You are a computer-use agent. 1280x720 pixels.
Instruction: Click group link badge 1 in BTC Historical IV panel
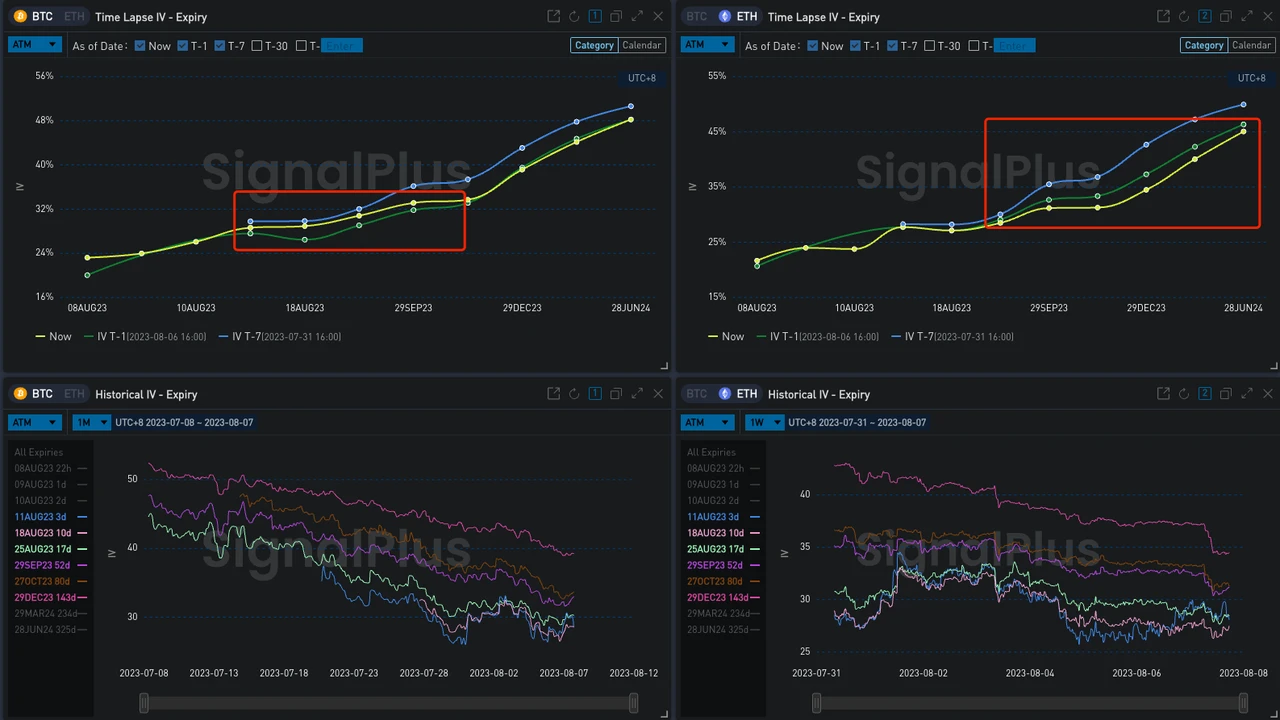point(595,394)
